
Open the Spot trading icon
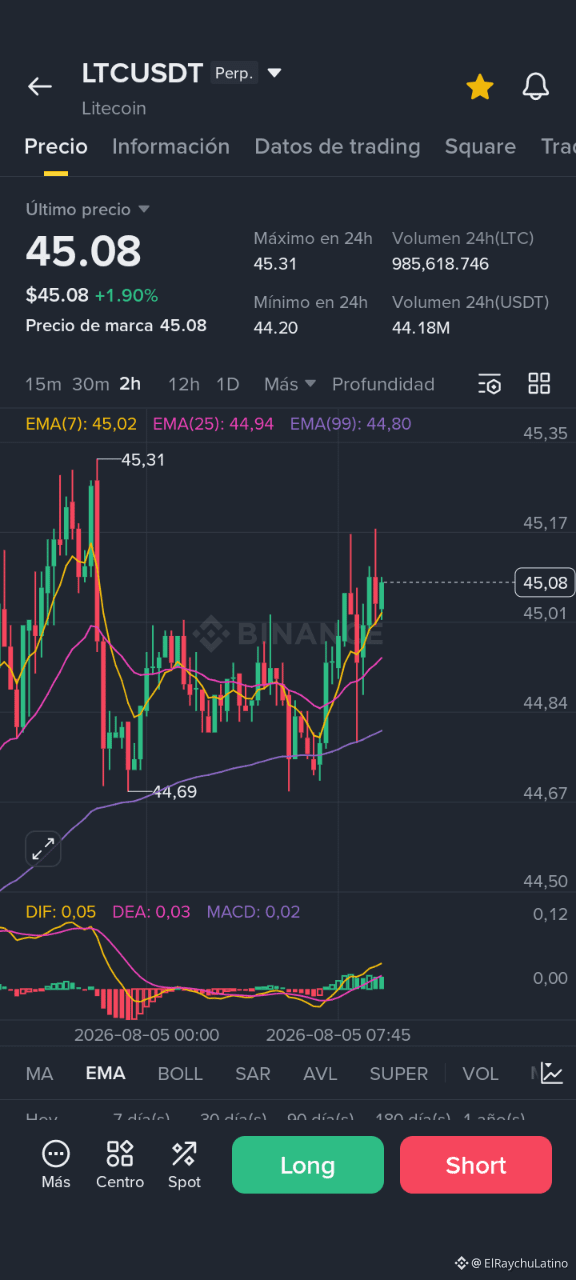[x=184, y=1165]
